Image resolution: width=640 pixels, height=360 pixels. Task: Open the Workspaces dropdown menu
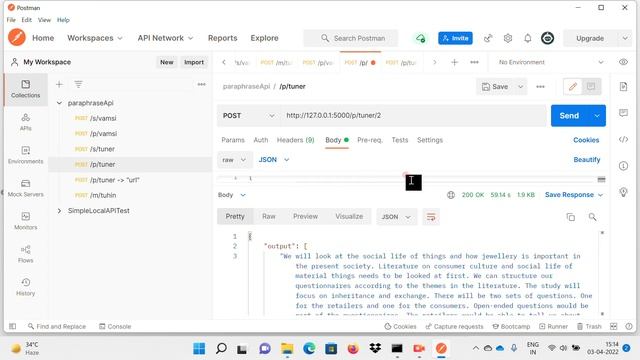click(94, 38)
